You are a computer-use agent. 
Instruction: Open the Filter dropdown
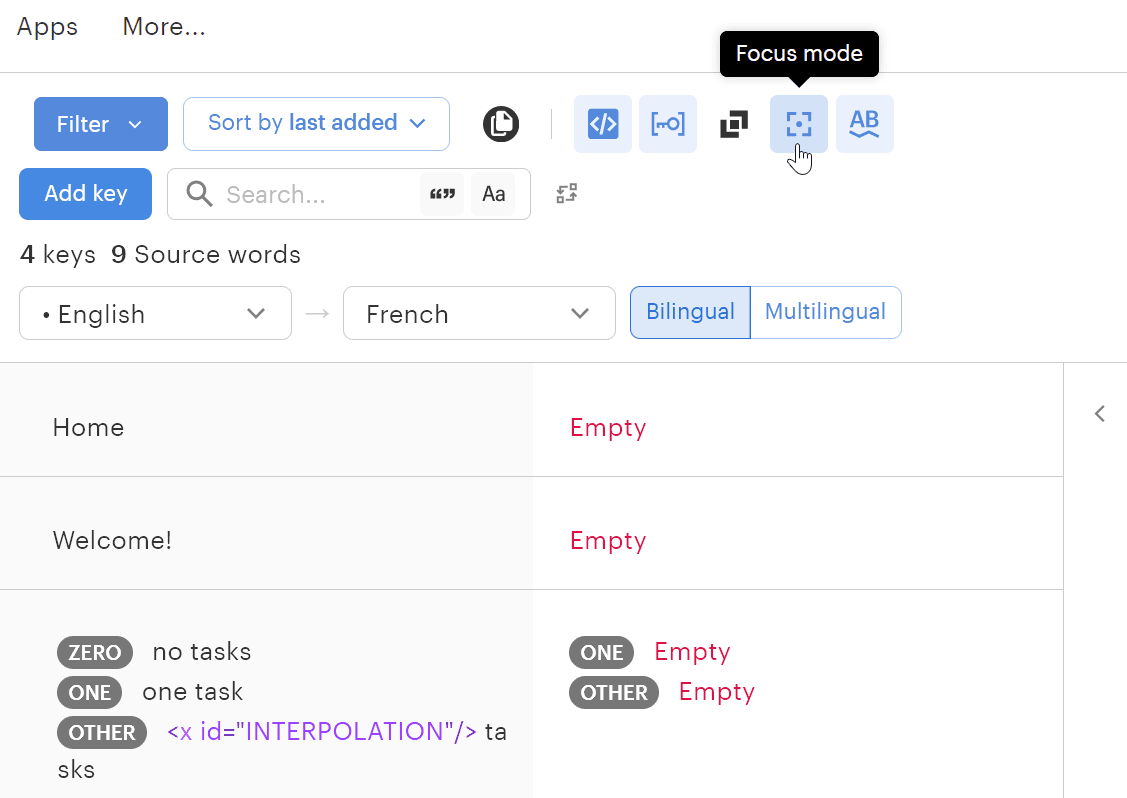pyautogui.click(x=100, y=124)
